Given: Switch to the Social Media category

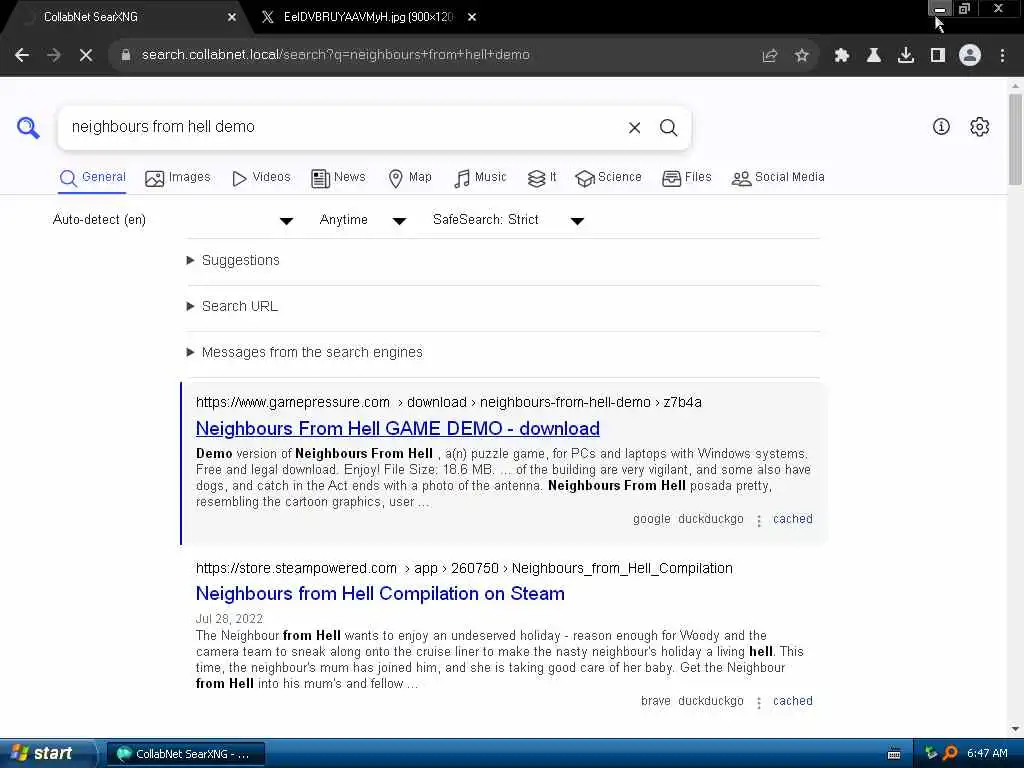Looking at the screenshot, I should point(778,178).
